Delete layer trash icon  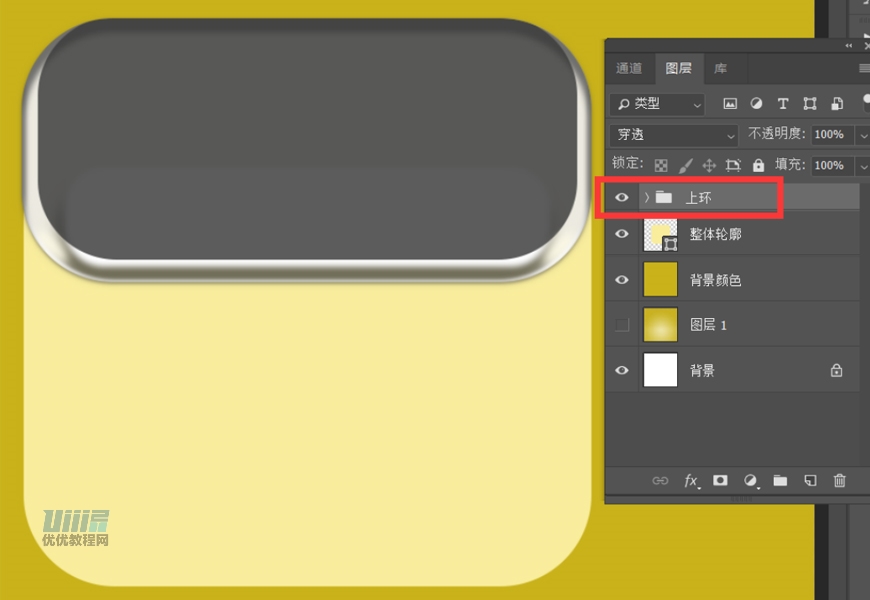839,481
